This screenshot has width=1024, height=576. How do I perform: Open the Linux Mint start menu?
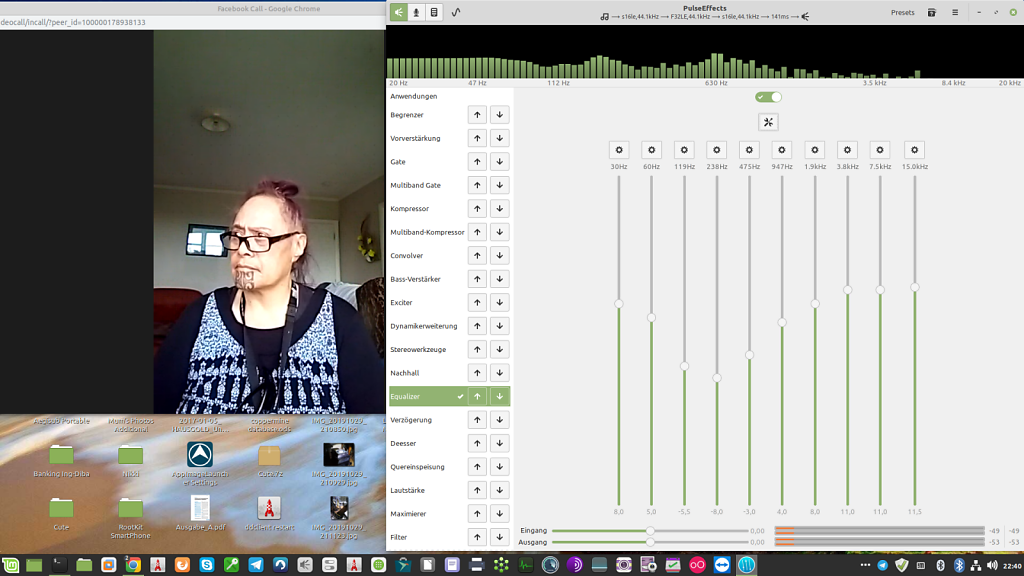(x=10, y=565)
